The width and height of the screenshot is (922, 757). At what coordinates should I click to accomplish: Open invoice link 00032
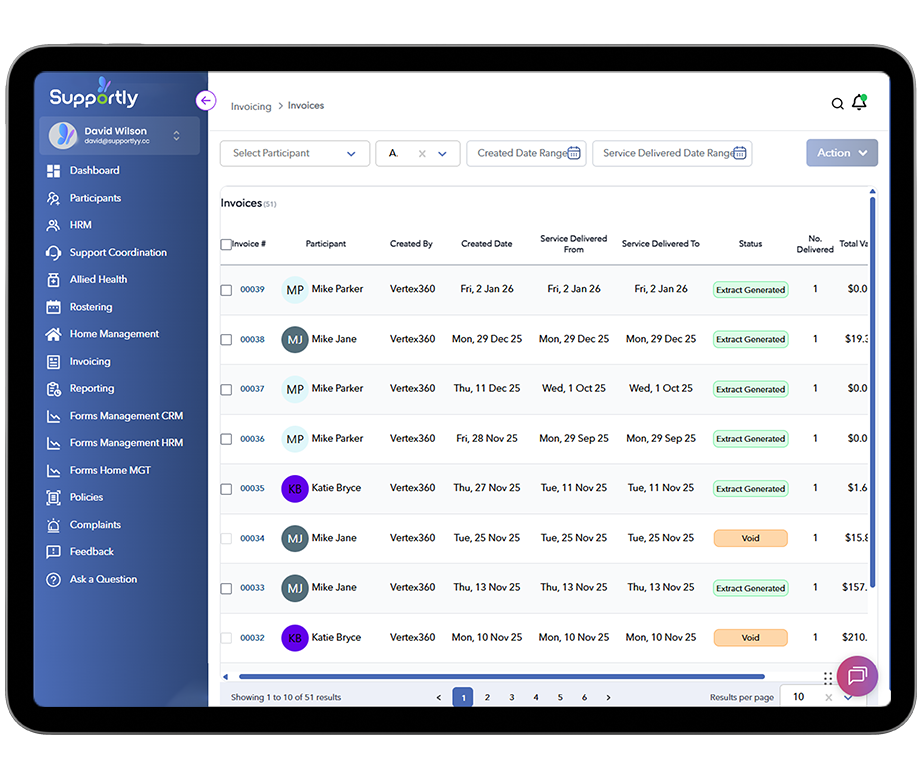(x=252, y=638)
